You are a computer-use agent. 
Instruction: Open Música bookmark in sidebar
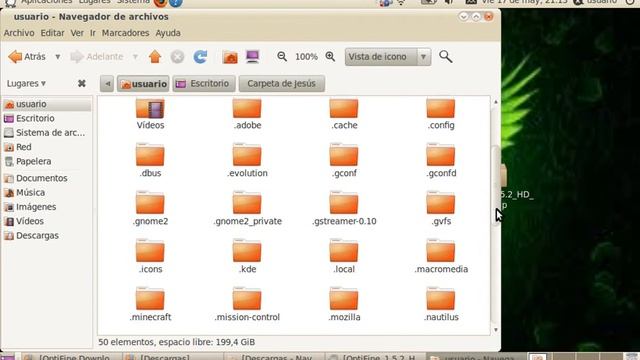[47, 192]
